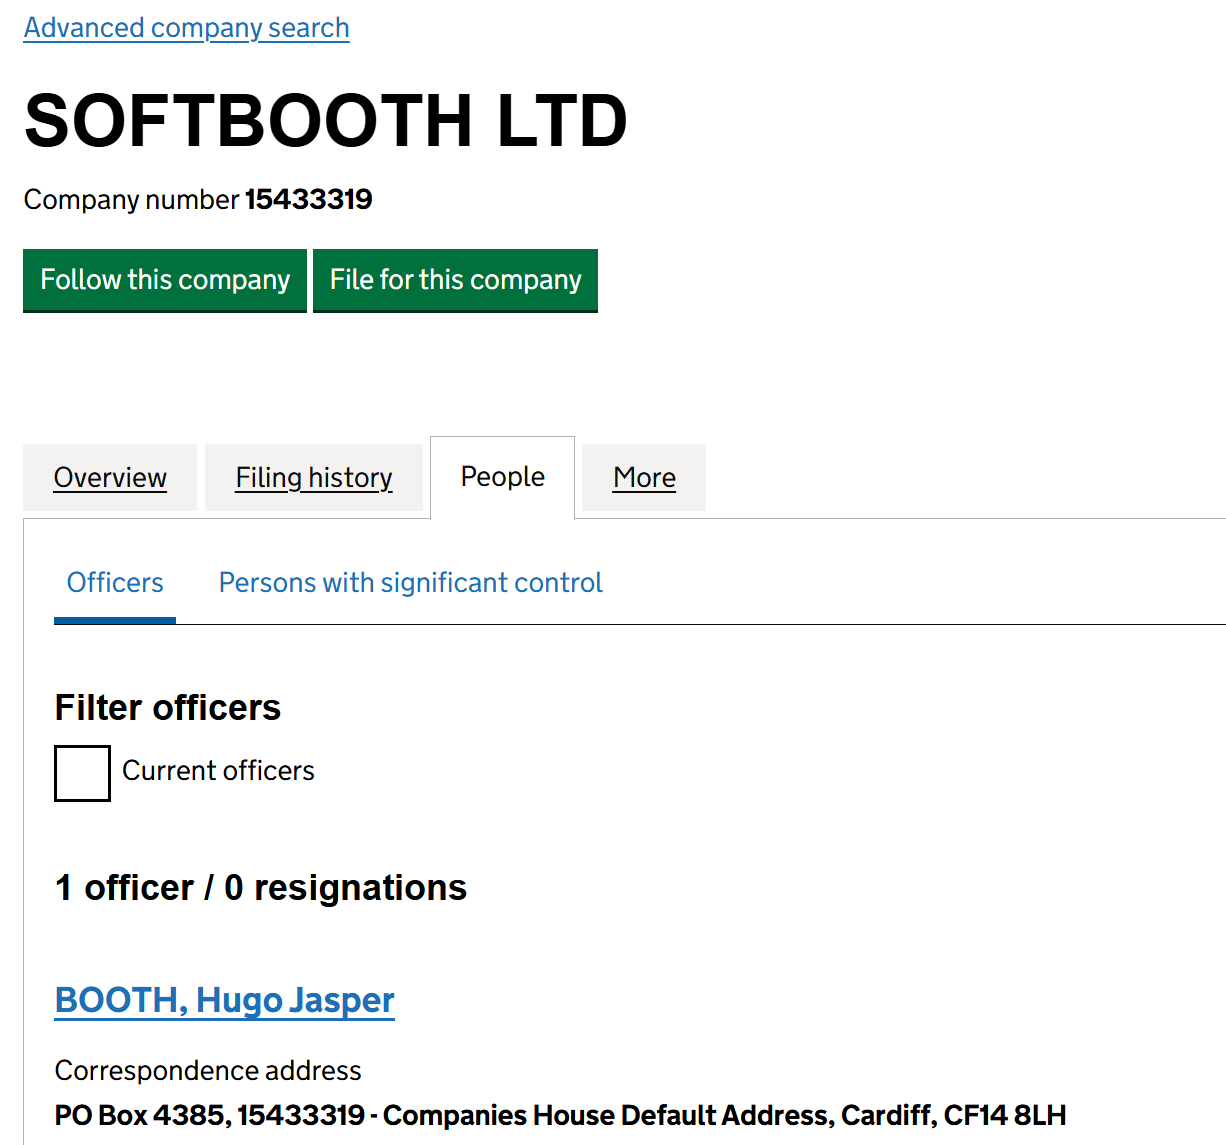Click the 'Company number' label text
The width and height of the screenshot is (1226, 1145).
131,200
